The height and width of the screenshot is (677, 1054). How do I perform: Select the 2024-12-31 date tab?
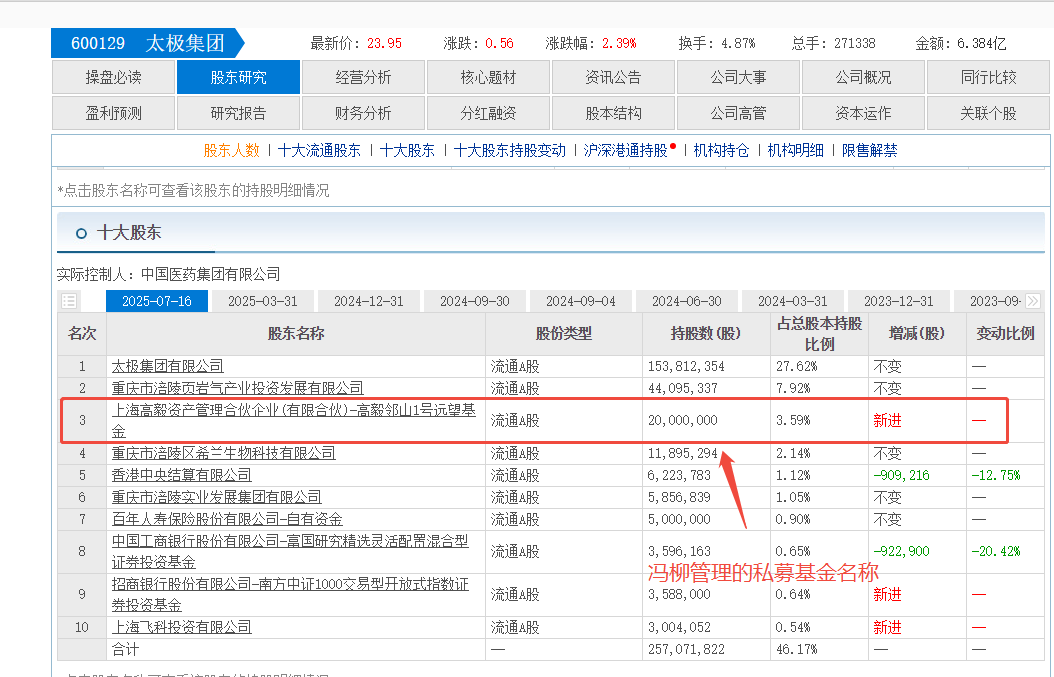369,301
